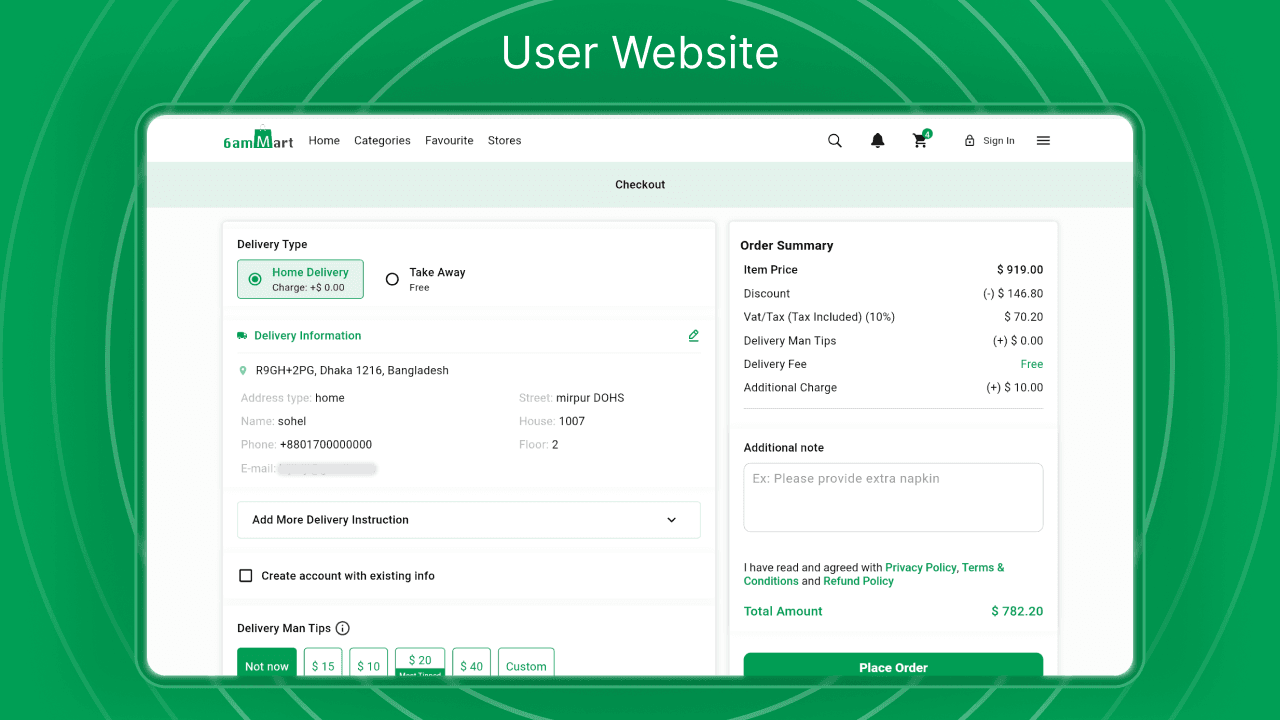Viewport: 1280px width, 720px height.
Task: Open the search magnifier icon
Action: click(835, 141)
